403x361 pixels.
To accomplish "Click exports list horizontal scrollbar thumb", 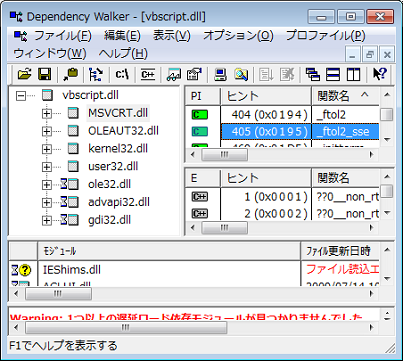I will [225, 228].
